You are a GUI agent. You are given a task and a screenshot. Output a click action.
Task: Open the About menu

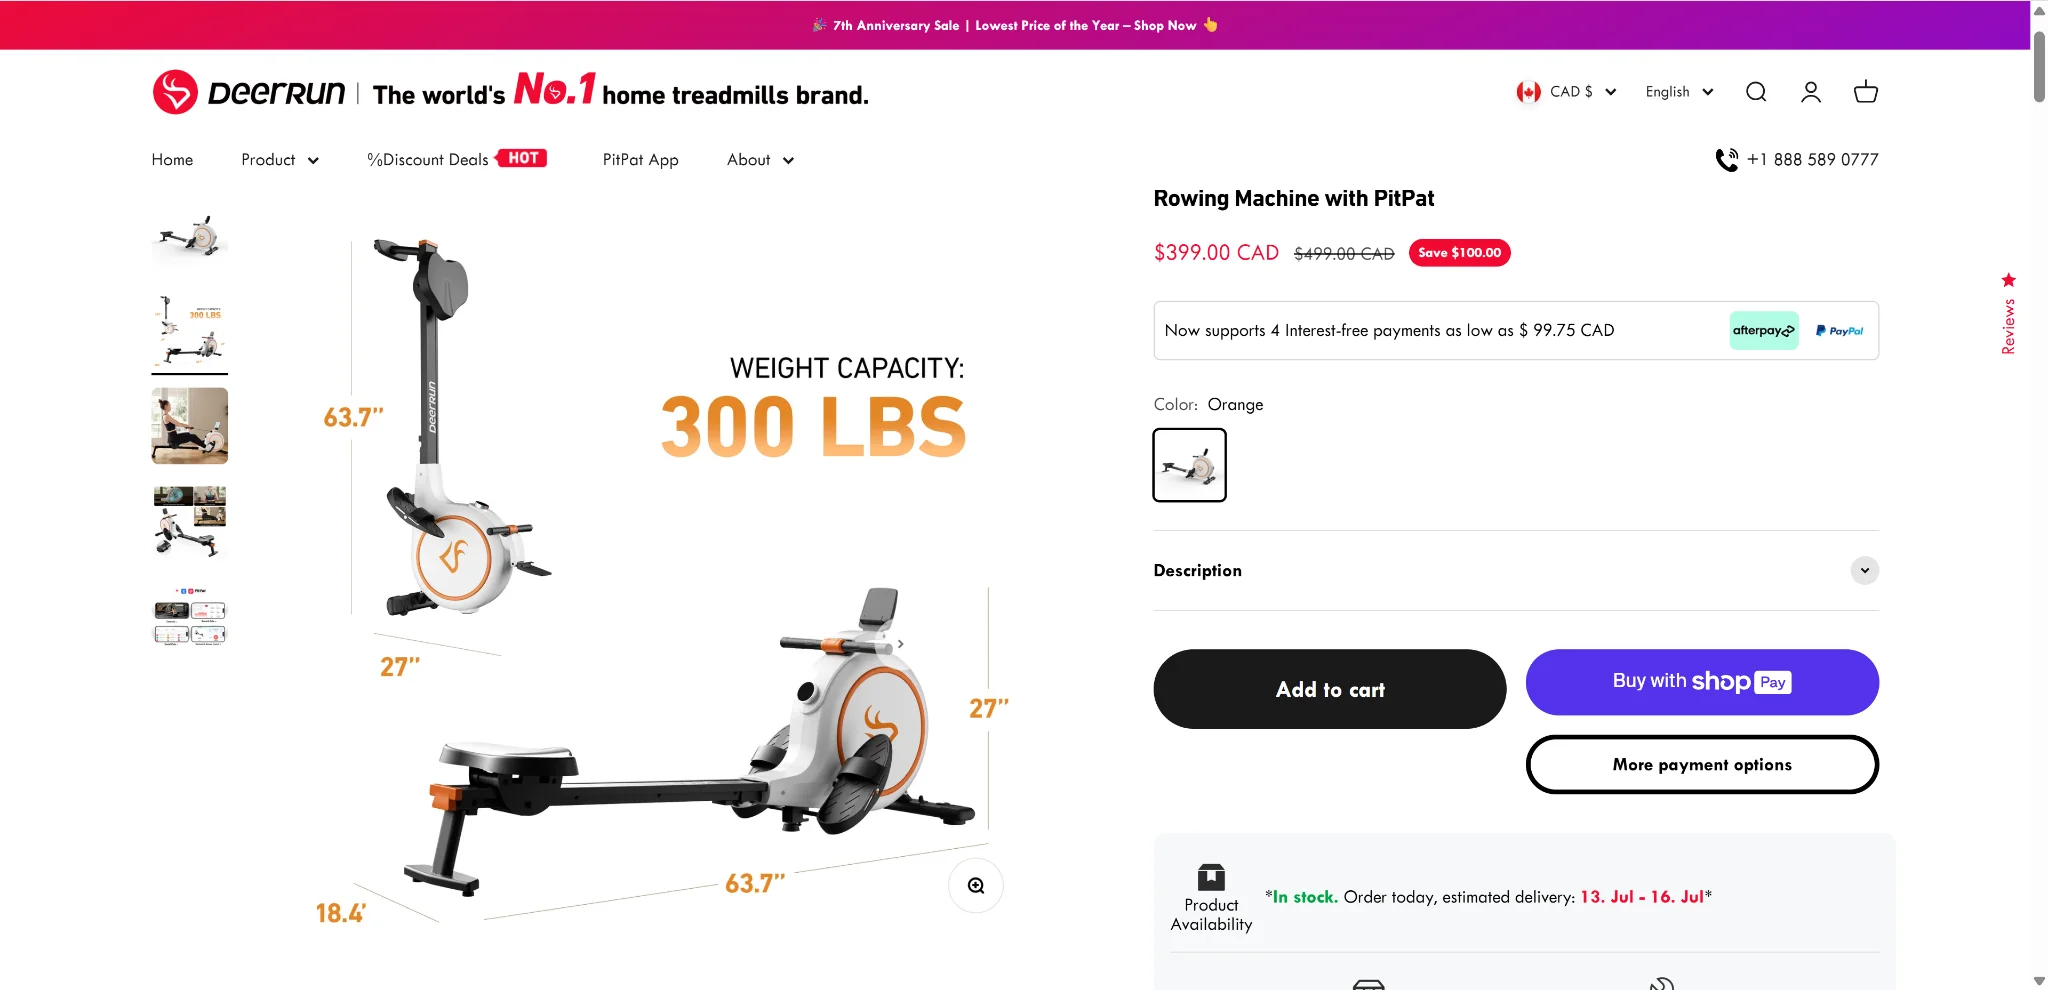[x=761, y=160]
